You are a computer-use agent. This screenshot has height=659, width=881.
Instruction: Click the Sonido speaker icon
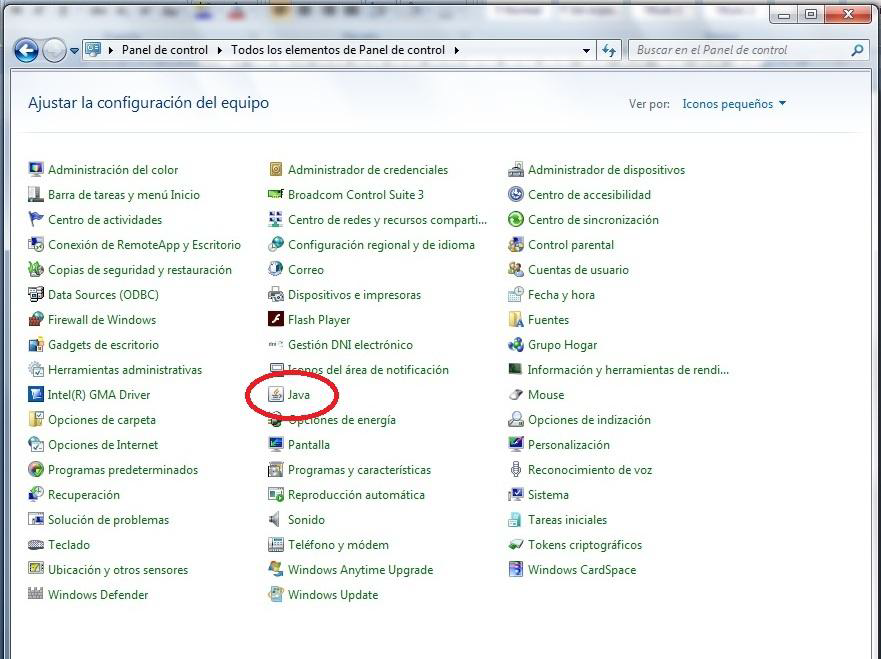275,519
